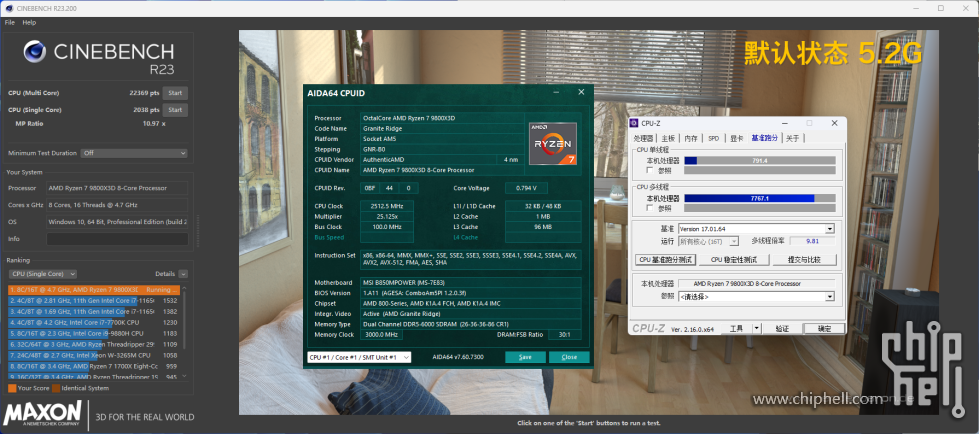Close AIDA64 CPUID with the X icon
This screenshot has width=979, height=434.
click(581, 92)
